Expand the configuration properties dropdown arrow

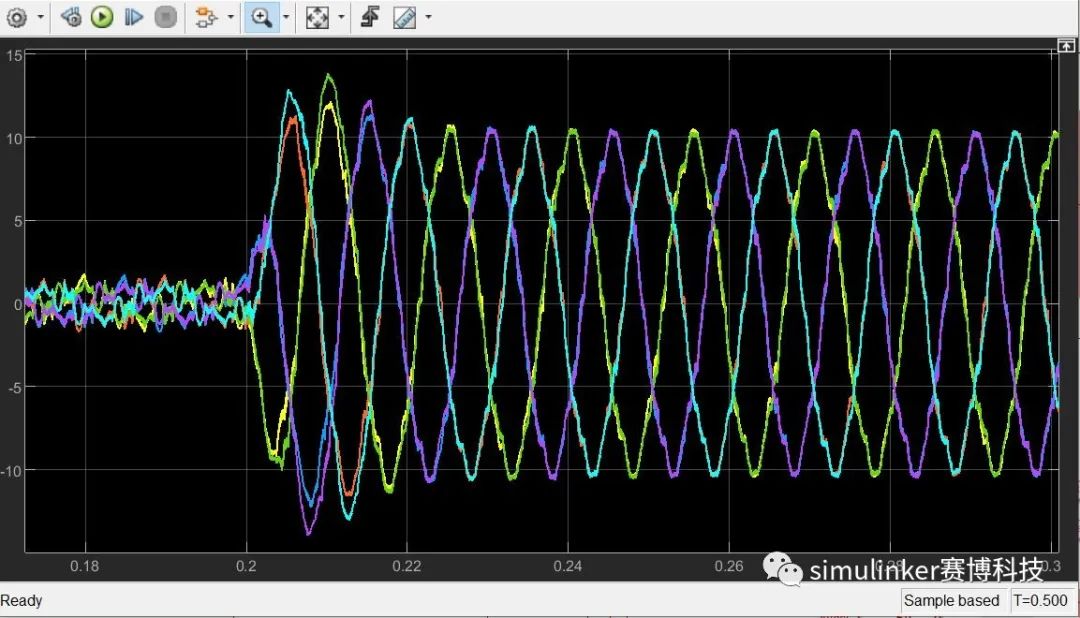[40, 17]
